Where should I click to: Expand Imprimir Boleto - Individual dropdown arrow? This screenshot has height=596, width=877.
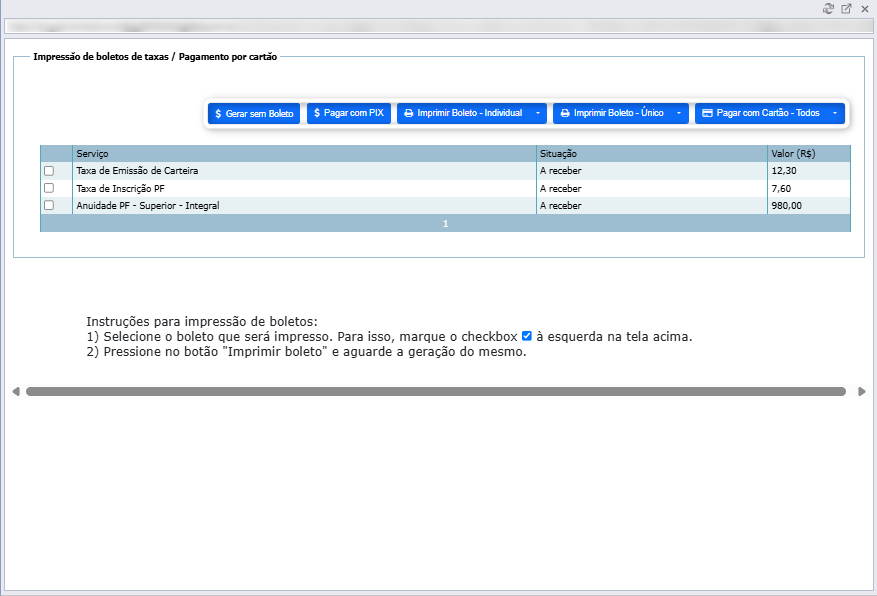[x=538, y=113]
